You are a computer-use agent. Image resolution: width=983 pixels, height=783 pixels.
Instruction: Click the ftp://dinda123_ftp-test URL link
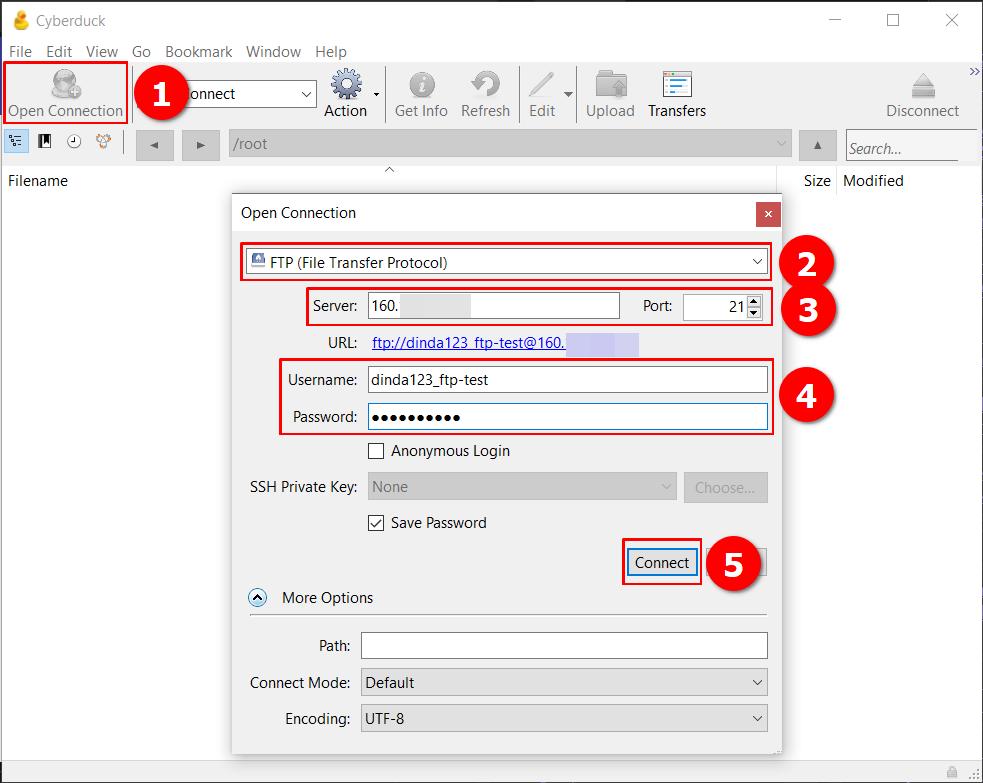(468, 343)
